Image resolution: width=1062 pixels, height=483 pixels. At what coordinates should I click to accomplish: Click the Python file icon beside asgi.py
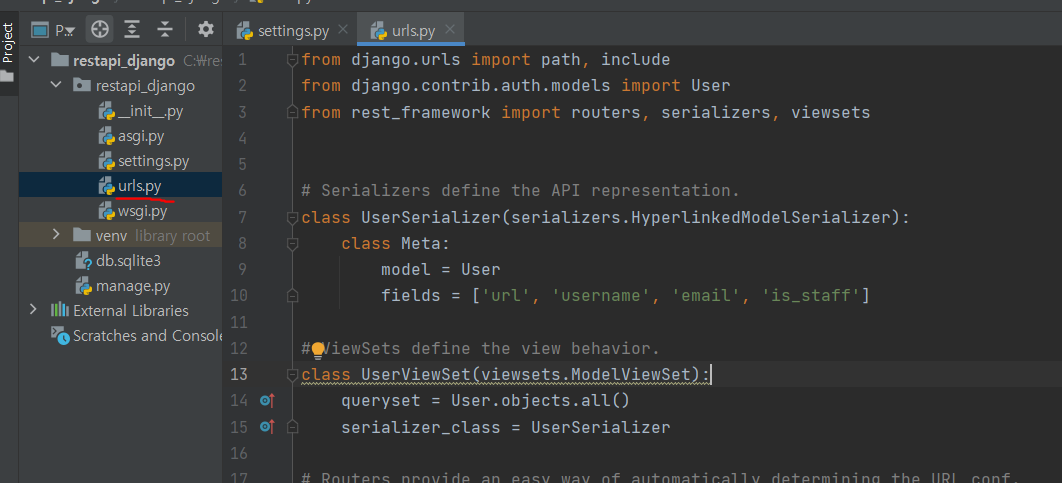(x=106, y=137)
